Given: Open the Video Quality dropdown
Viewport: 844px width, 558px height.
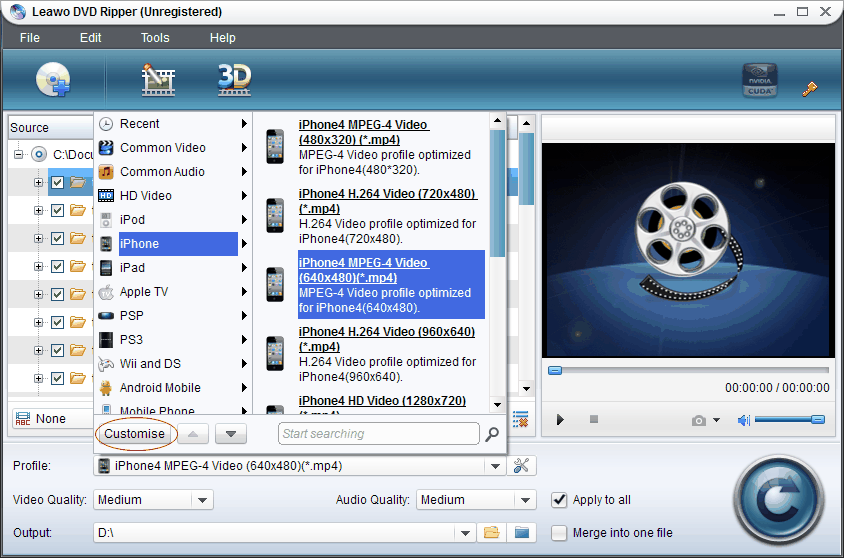Looking at the screenshot, I should point(202,500).
